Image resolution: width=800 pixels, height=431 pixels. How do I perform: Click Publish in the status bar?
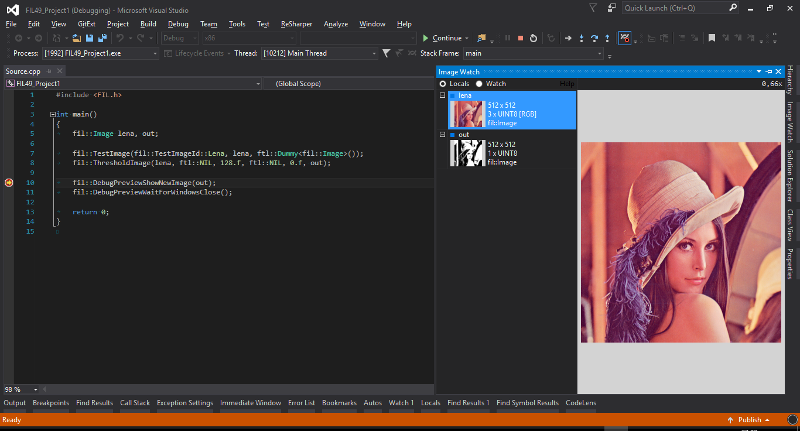point(749,420)
